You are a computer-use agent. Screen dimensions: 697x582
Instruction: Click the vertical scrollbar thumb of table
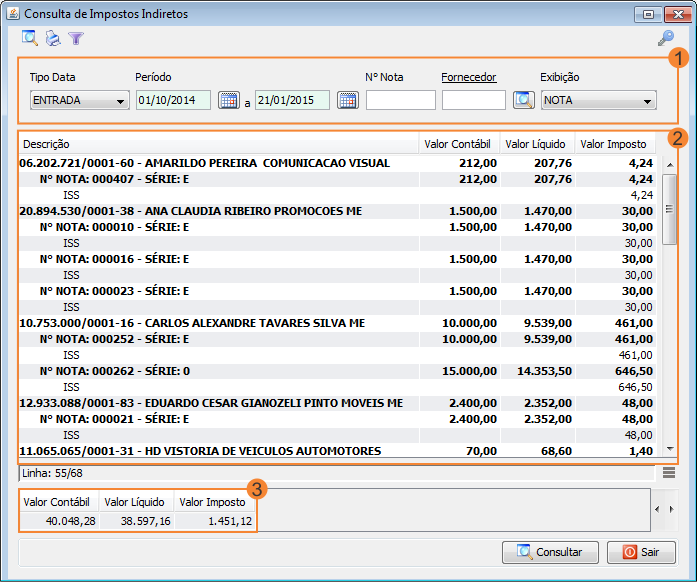point(669,209)
